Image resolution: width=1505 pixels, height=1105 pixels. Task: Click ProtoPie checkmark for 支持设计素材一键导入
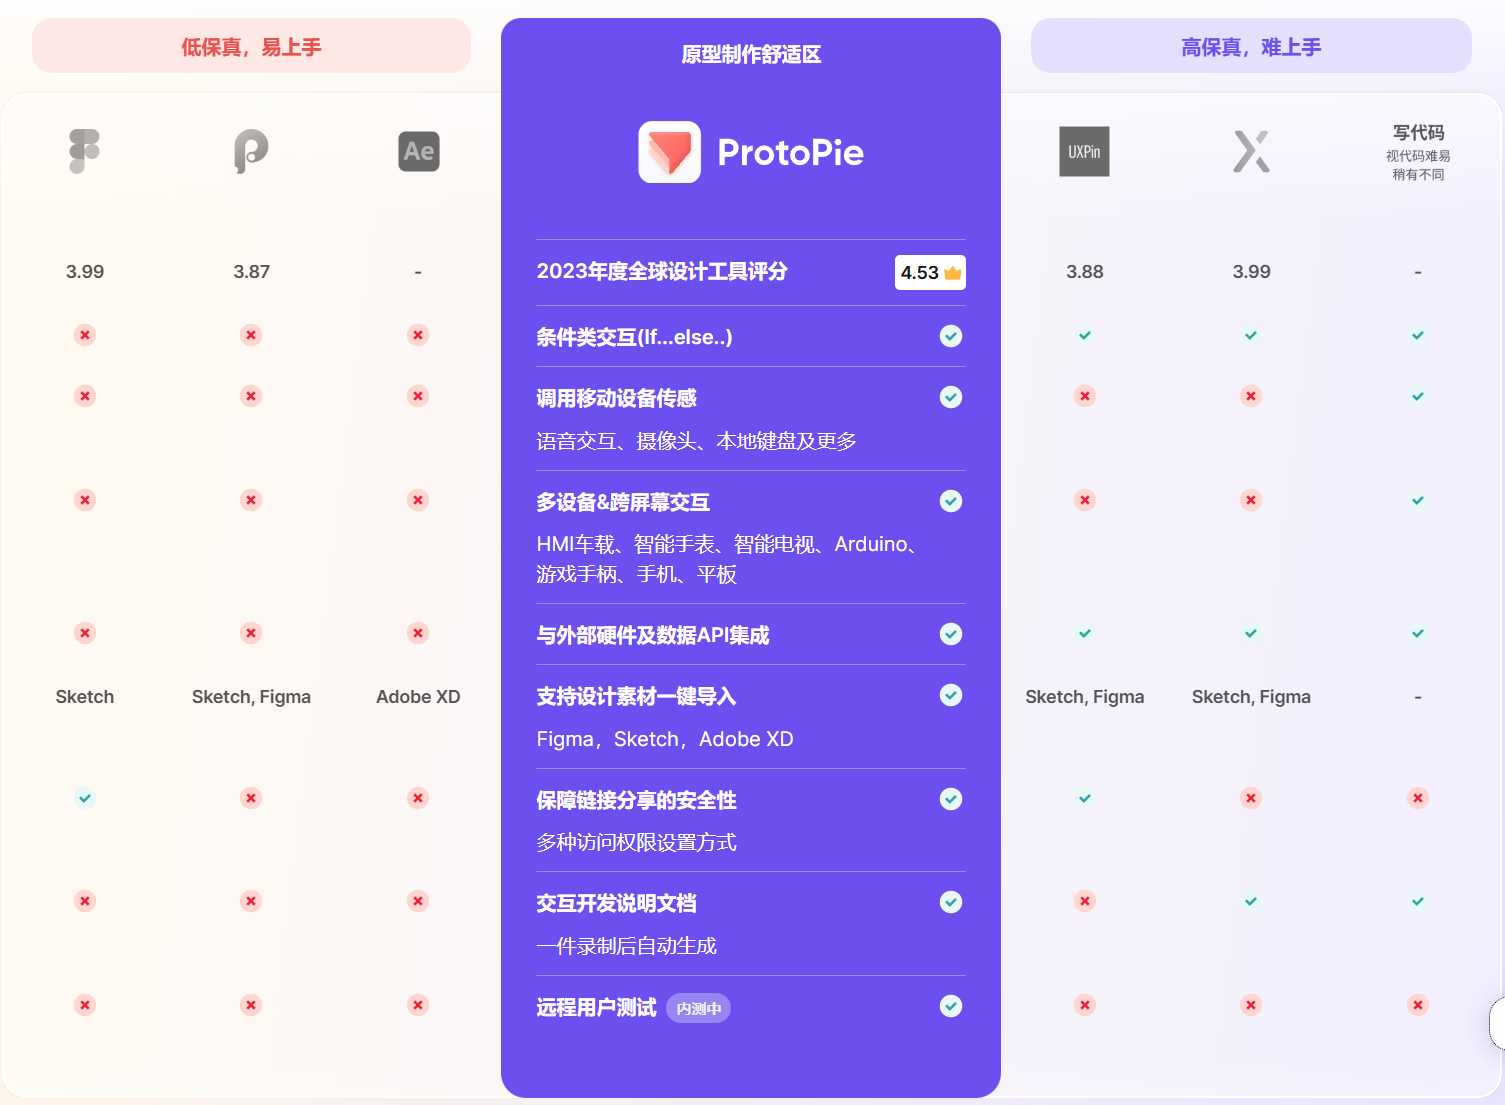tap(951, 695)
